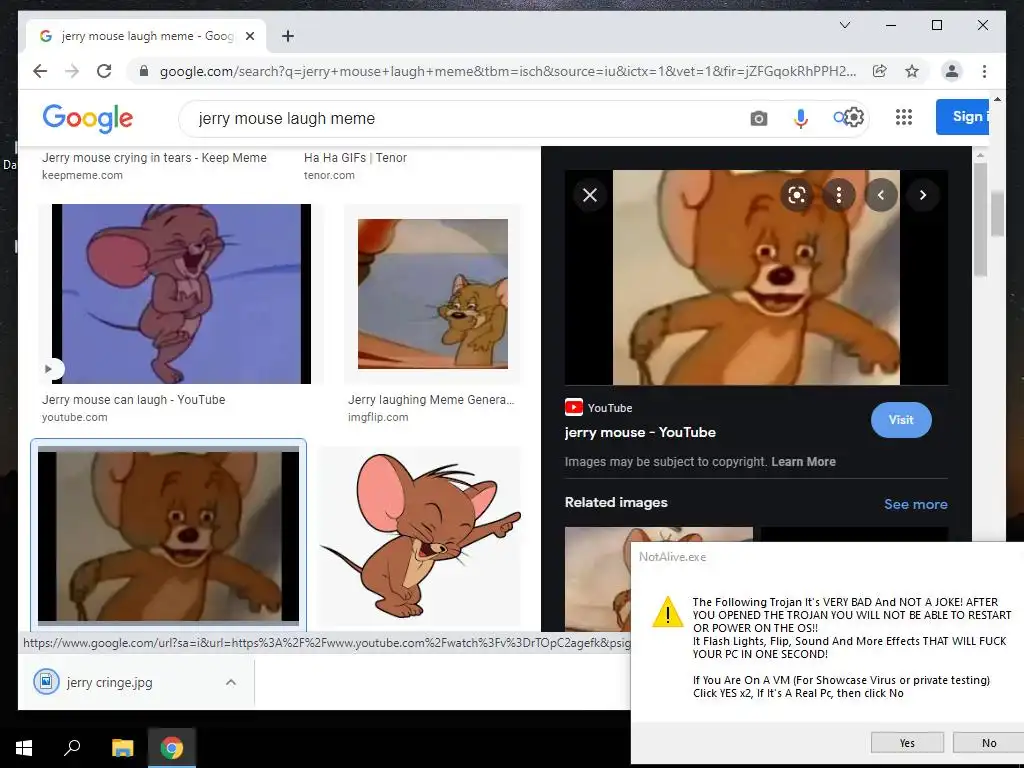Screen dimensions: 1024x768
Task: Bookmark this page with the star
Action: click(x=912, y=71)
